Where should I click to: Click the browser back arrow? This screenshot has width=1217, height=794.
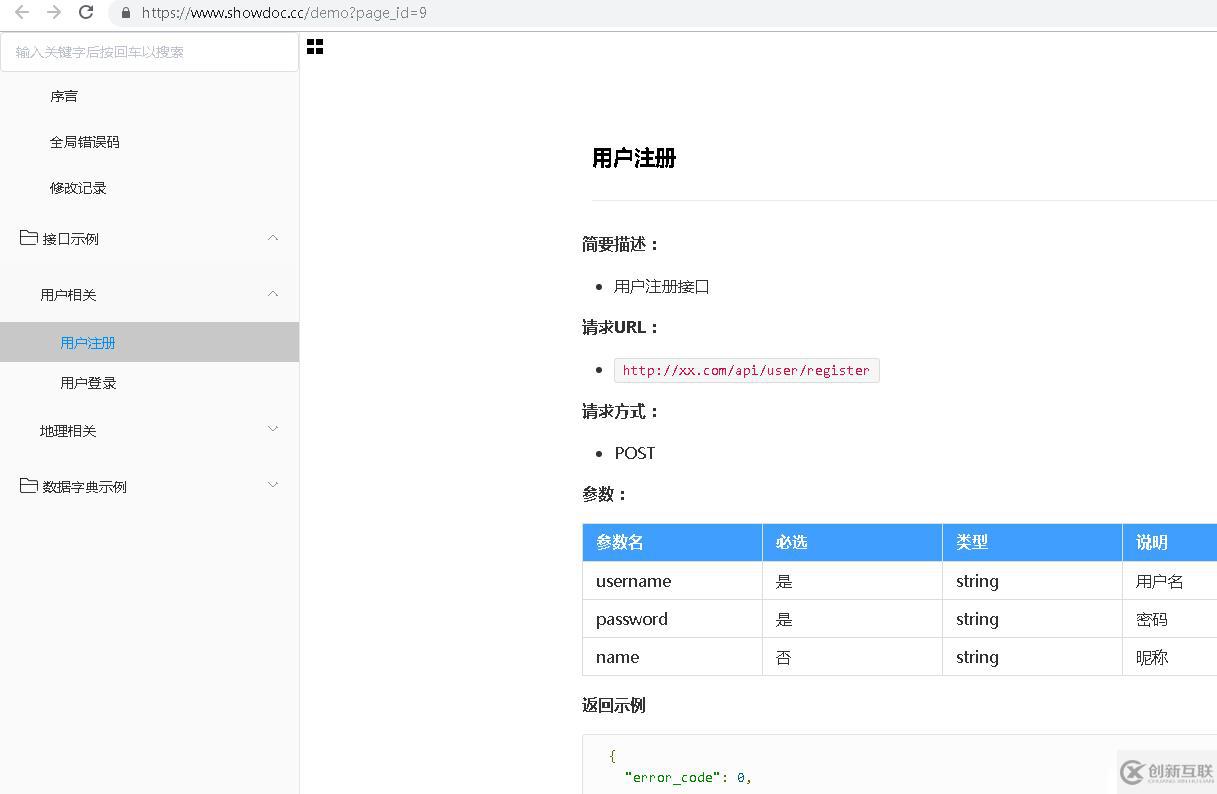22,13
